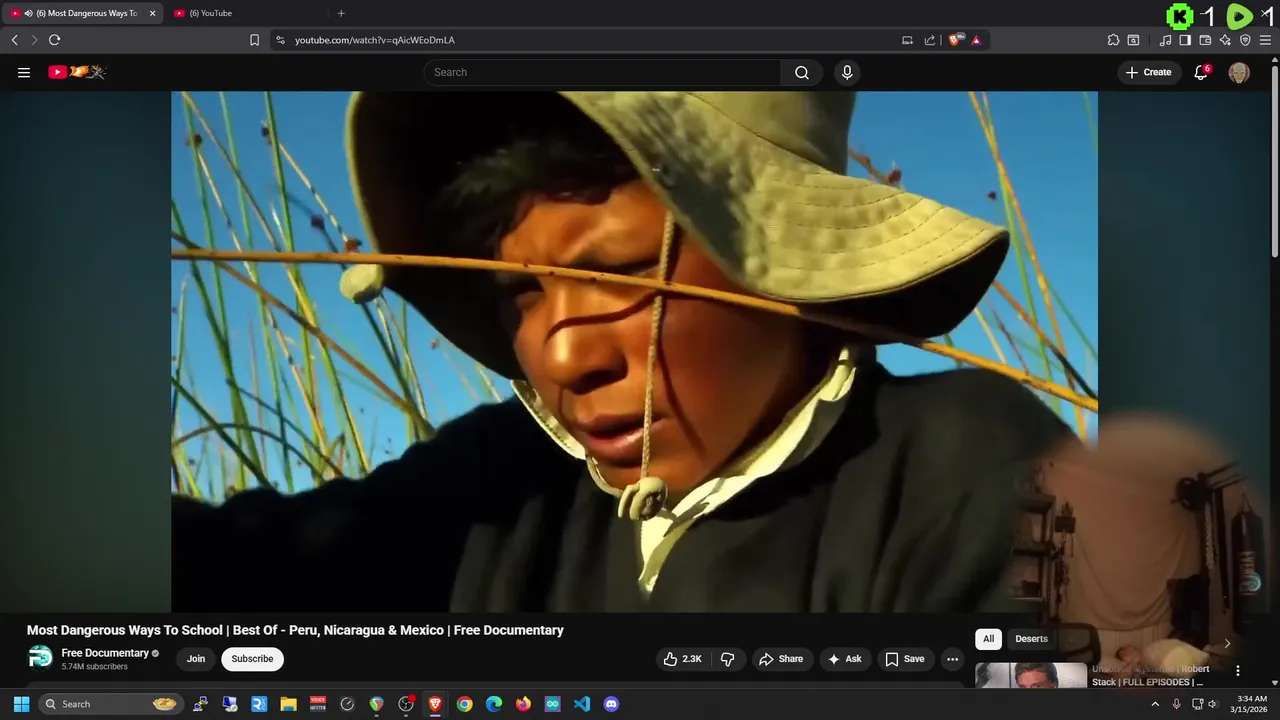Open the green Kick overlay icon
The width and height of the screenshot is (1280, 720).
(x=1180, y=16)
